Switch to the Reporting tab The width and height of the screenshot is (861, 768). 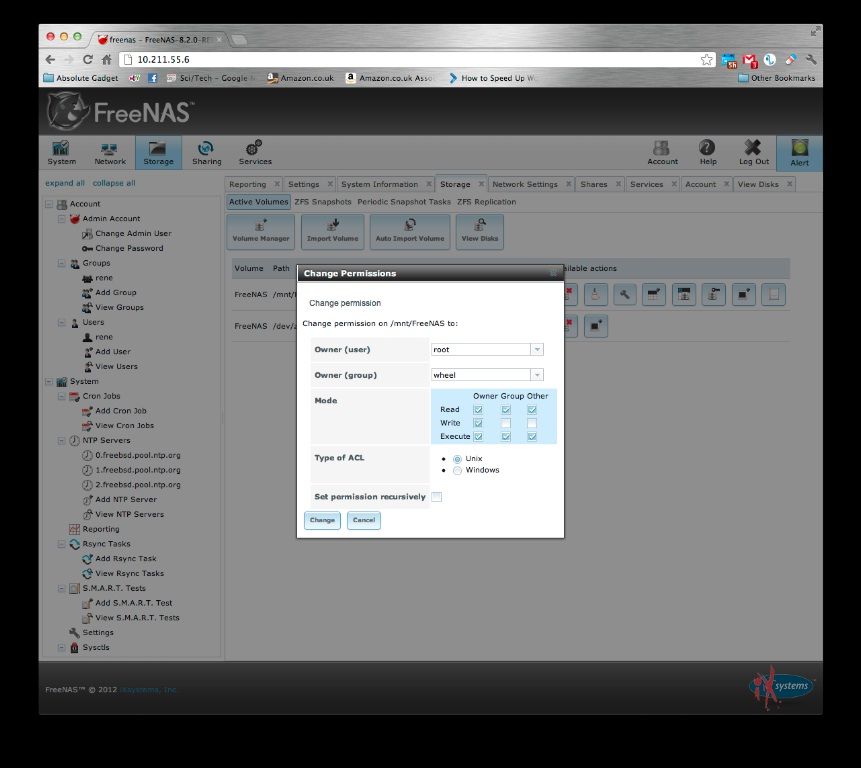point(248,184)
